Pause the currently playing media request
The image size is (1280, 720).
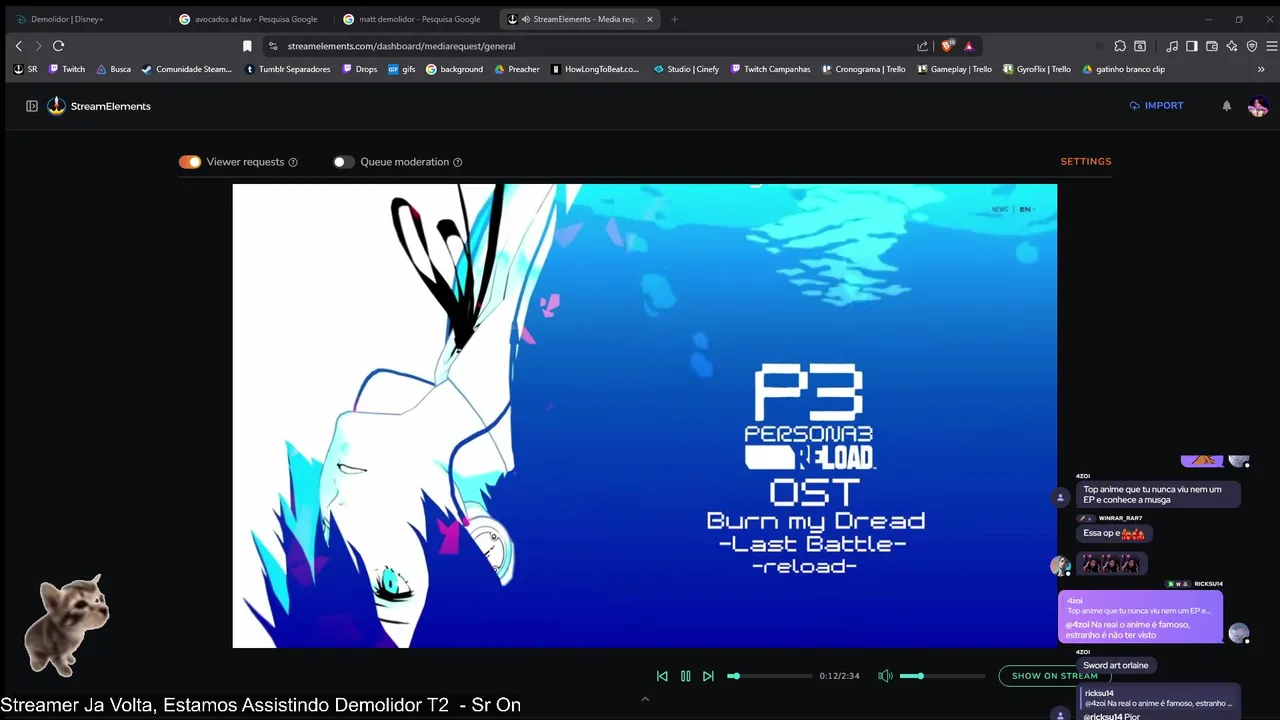[x=685, y=676]
